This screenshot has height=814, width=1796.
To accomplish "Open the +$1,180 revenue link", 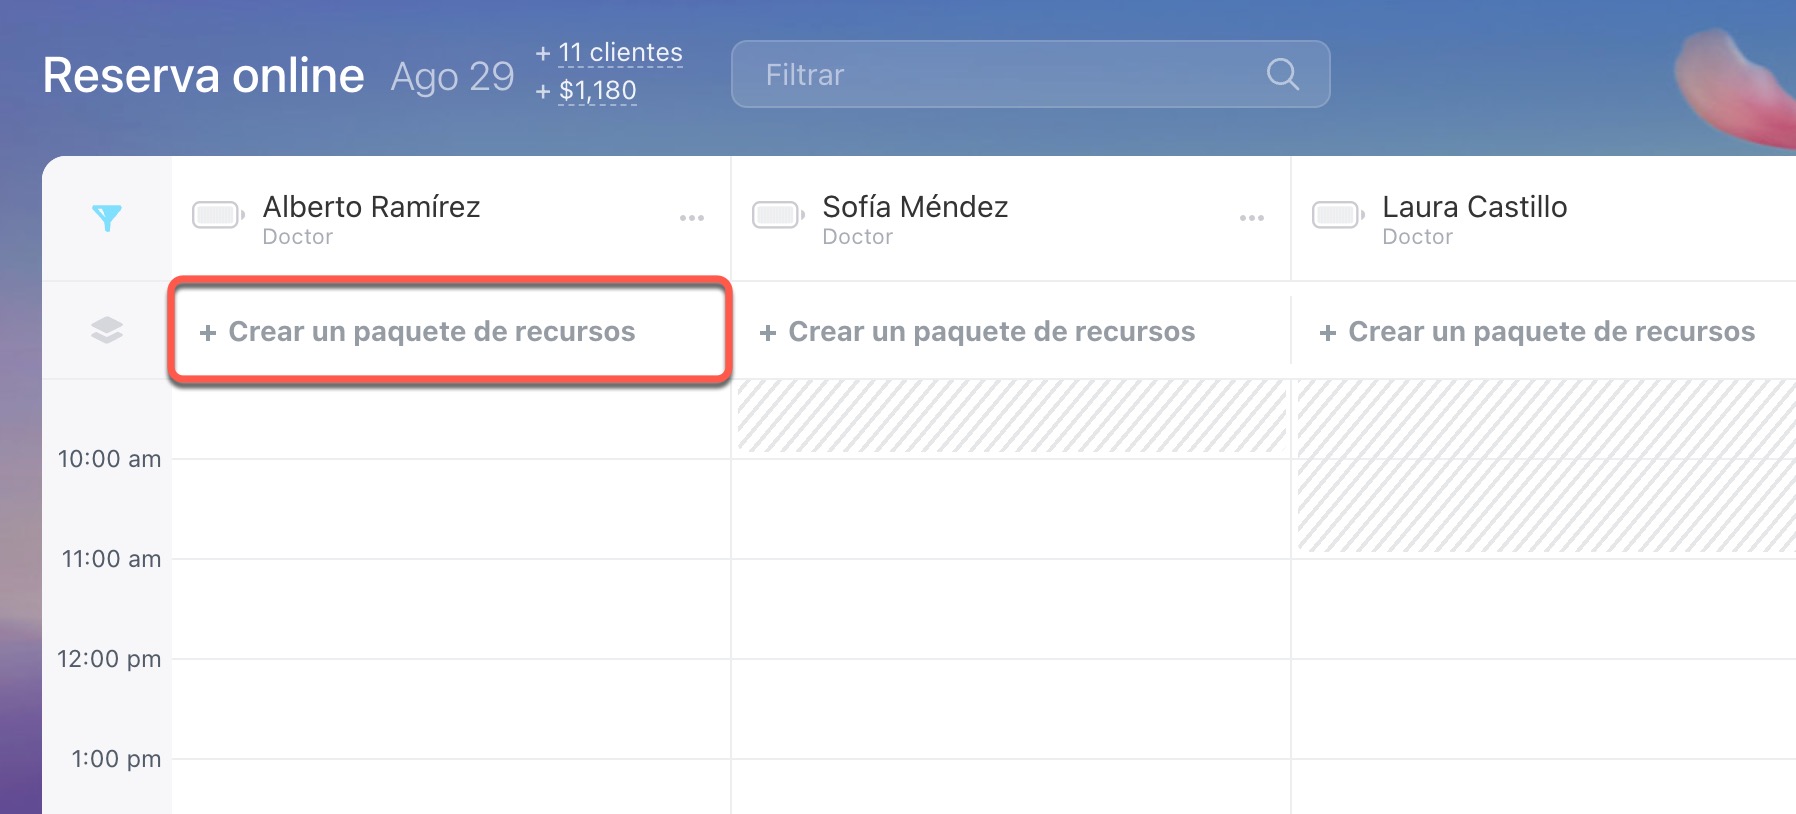I will click(x=597, y=91).
